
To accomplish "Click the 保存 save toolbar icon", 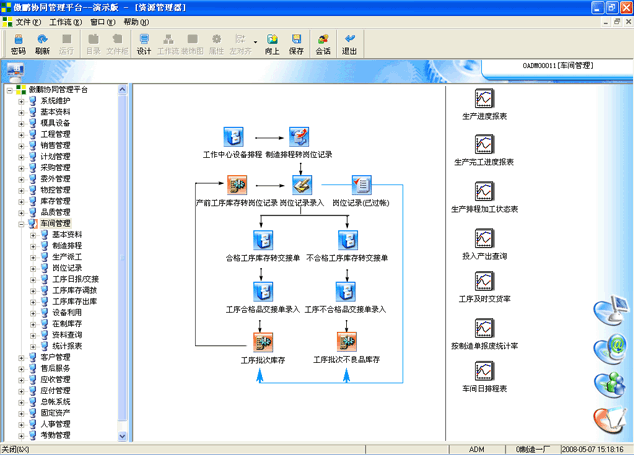I will (x=296, y=44).
